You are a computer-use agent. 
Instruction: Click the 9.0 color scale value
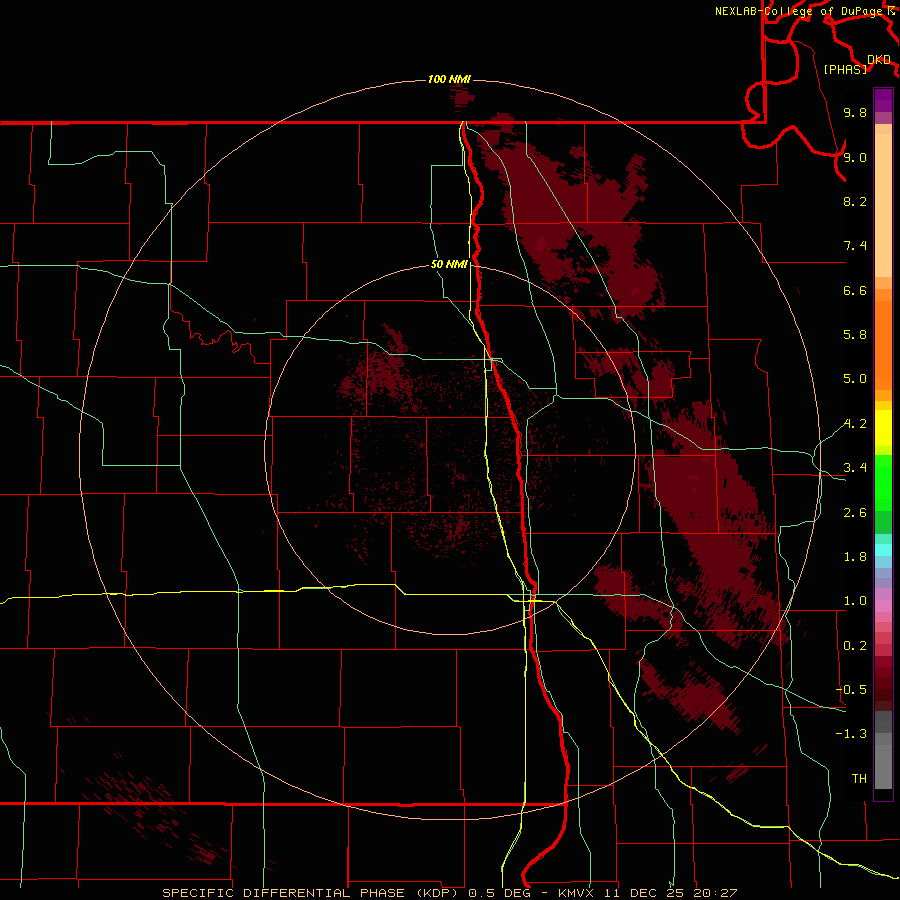(855, 157)
